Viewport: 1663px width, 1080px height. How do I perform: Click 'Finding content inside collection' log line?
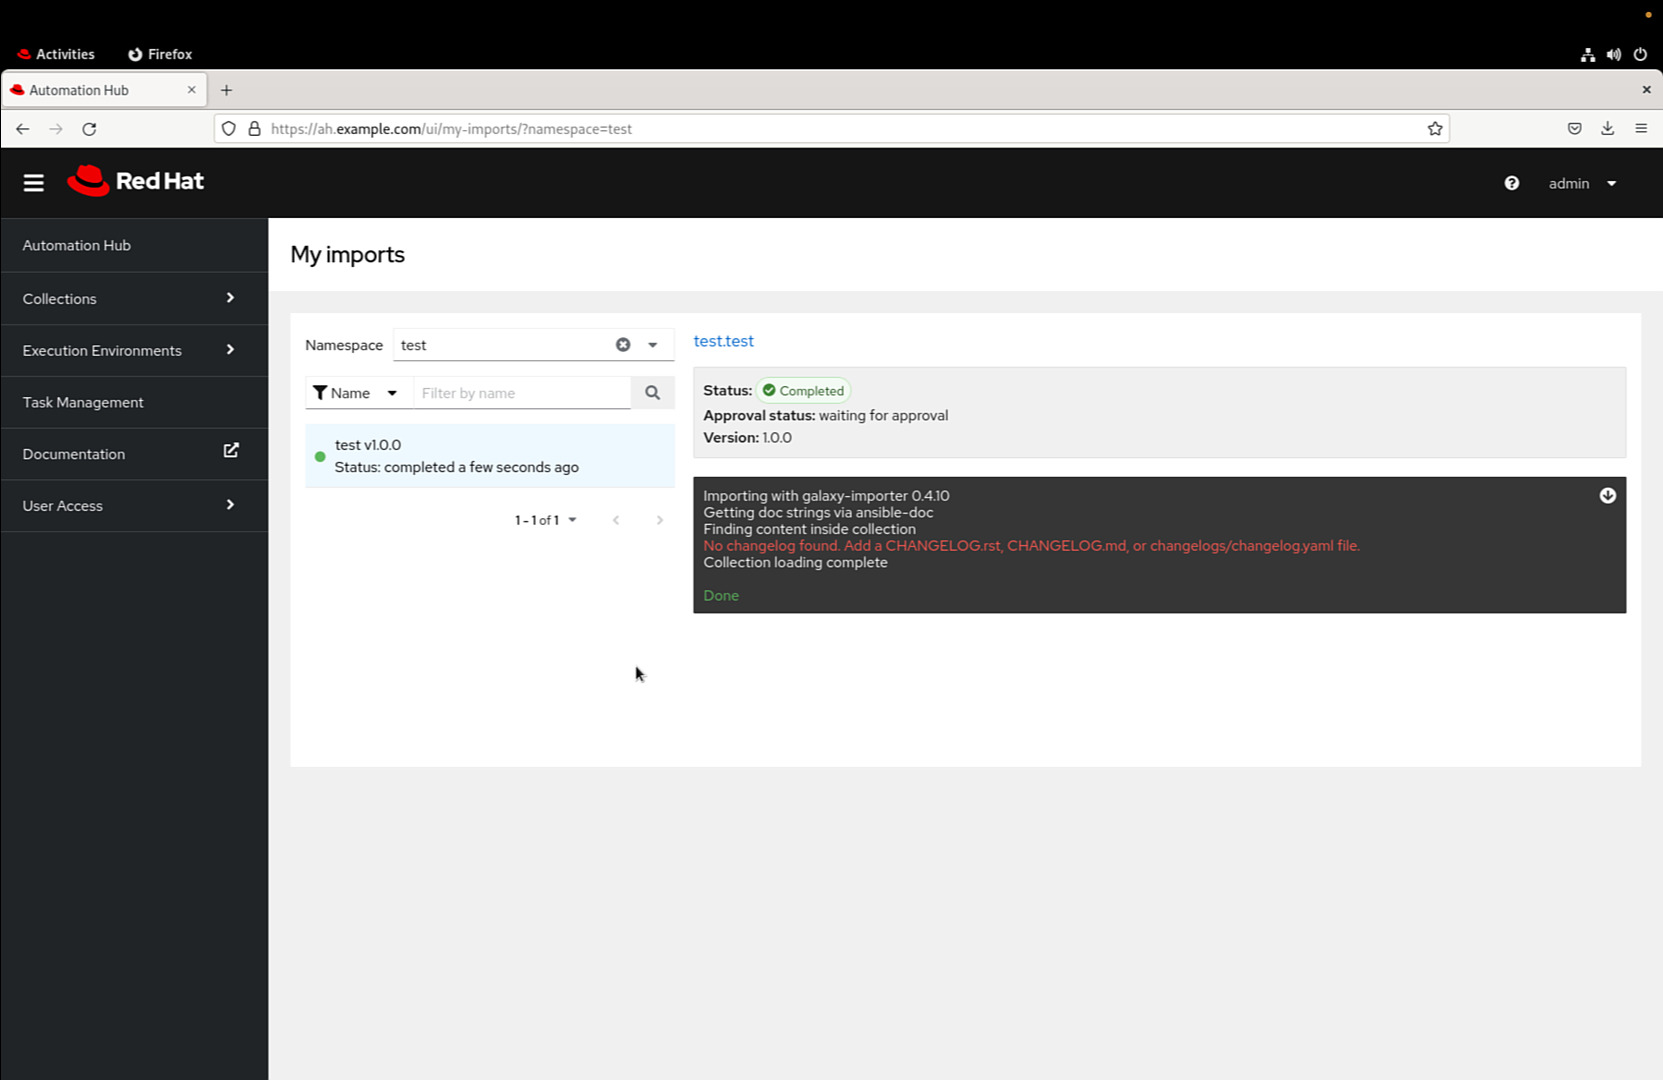[809, 530]
